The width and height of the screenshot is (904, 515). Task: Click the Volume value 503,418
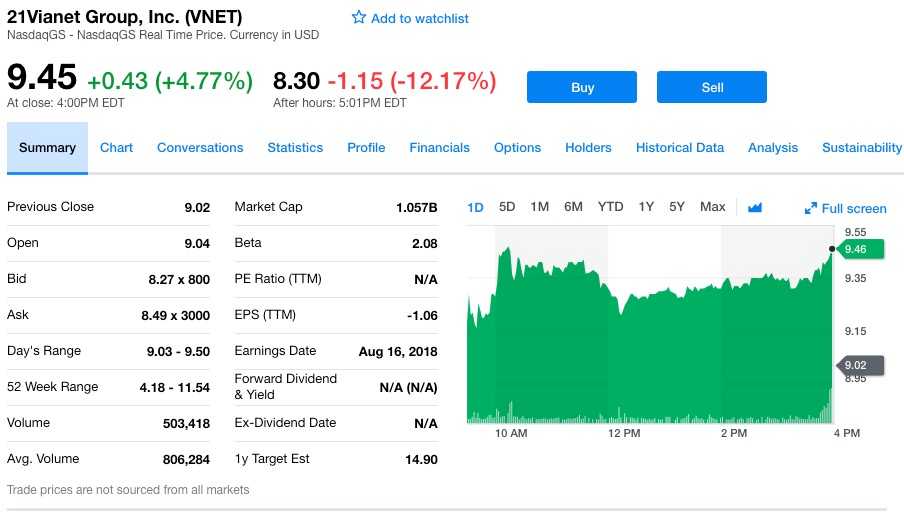[x=186, y=423]
